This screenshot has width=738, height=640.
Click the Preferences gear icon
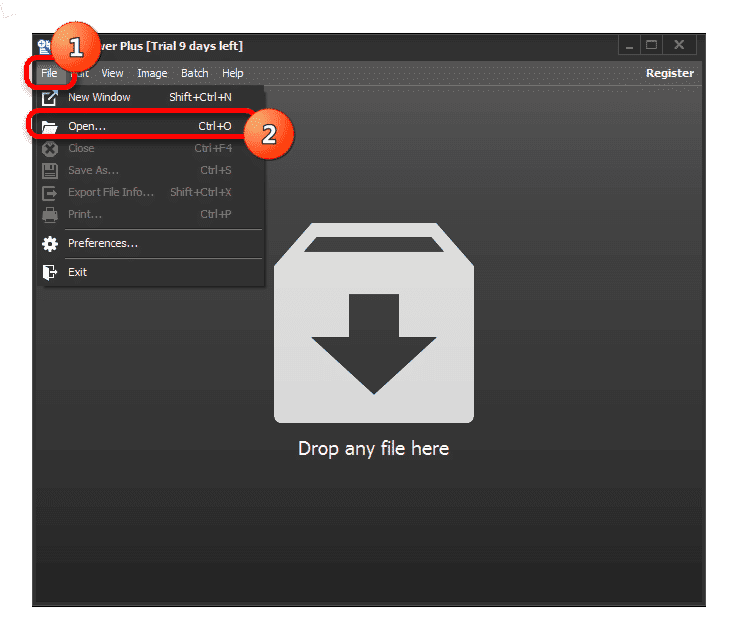[49, 244]
